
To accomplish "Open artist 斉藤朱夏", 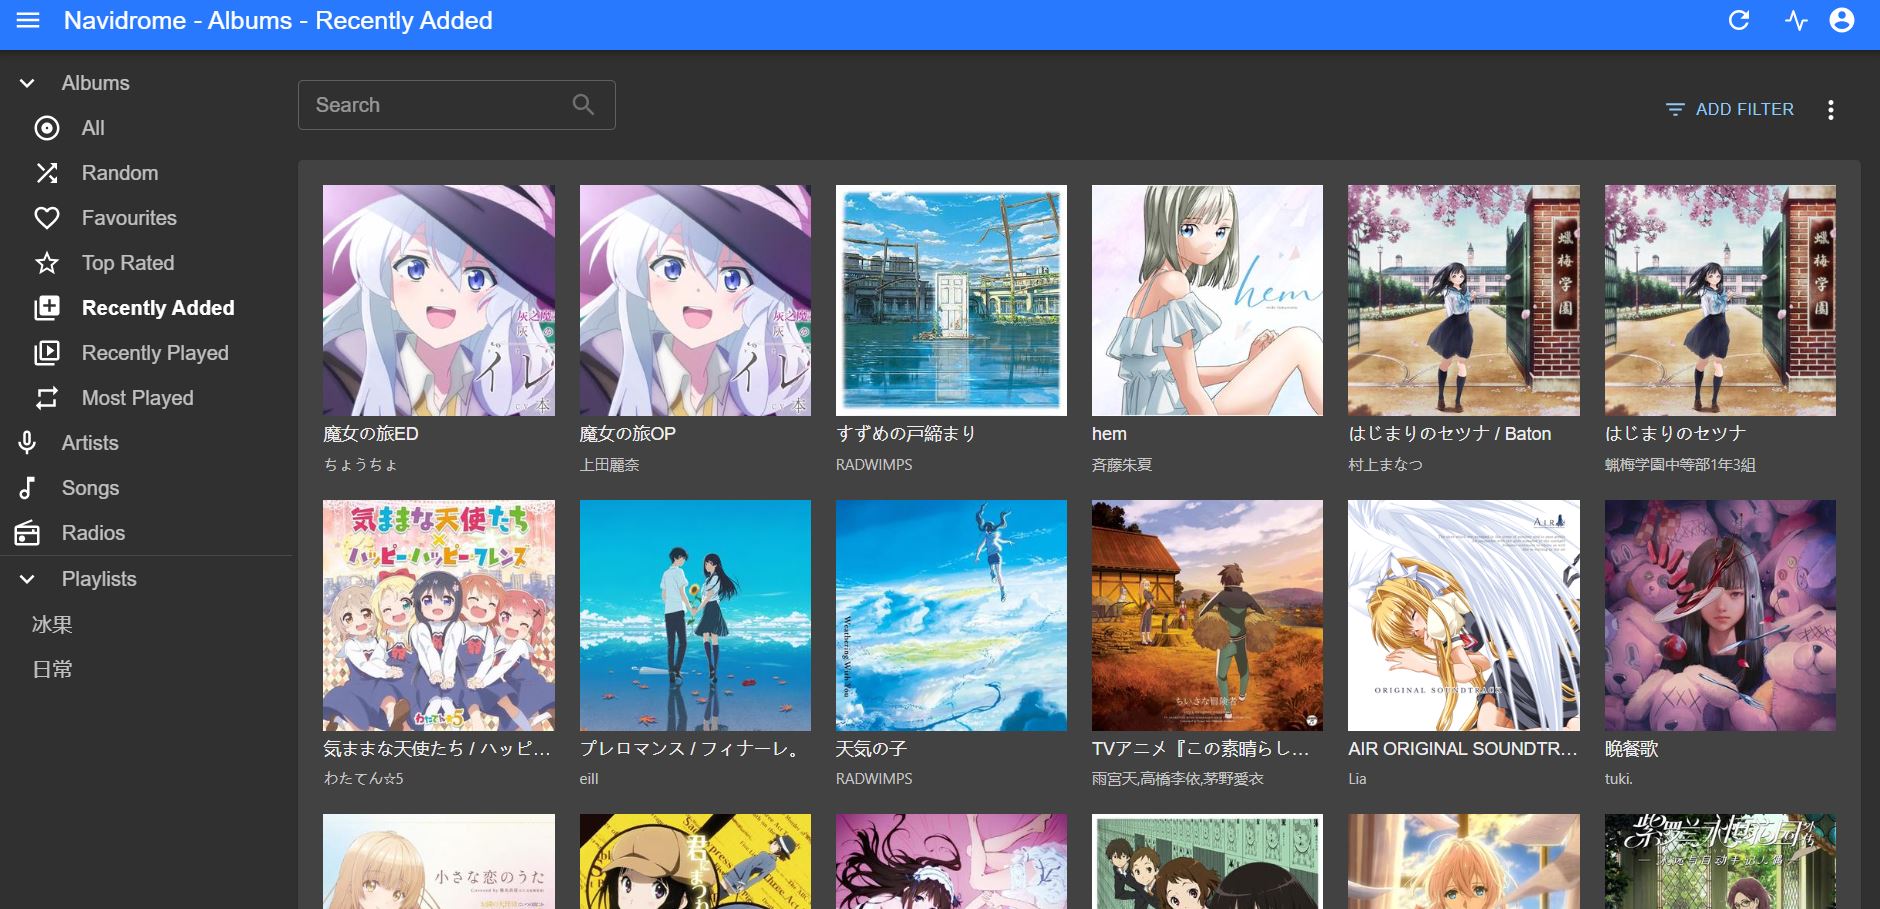I will click(x=1122, y=465).
